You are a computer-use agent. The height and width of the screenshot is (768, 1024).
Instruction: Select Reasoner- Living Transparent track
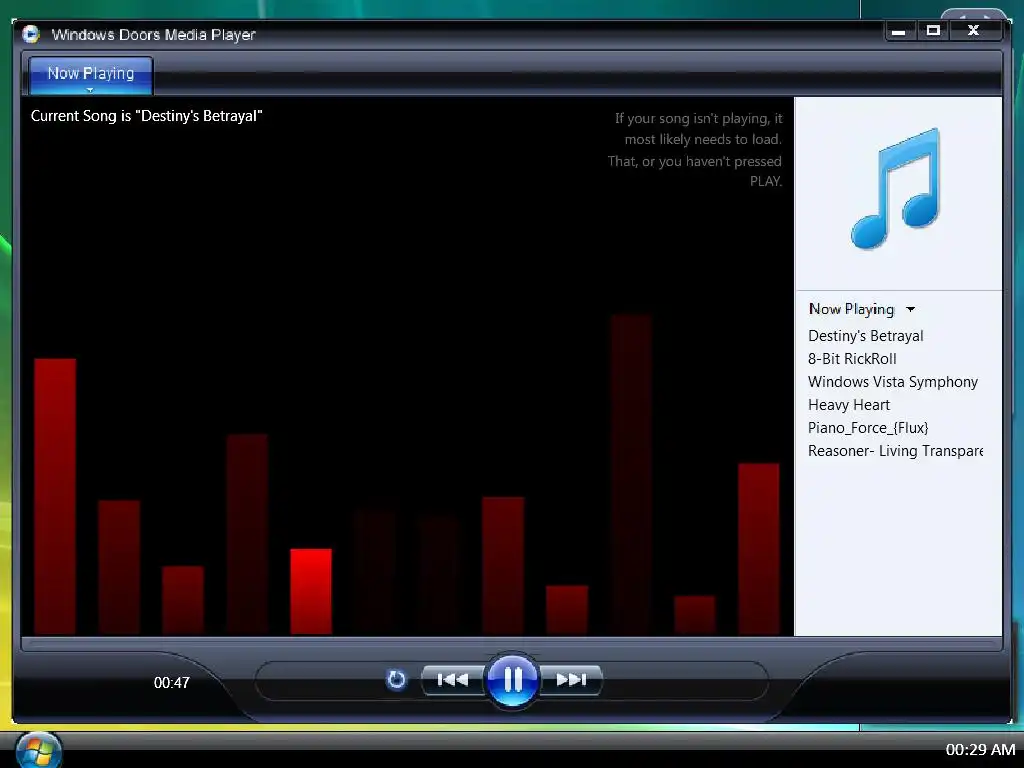[x=895, y=451]
